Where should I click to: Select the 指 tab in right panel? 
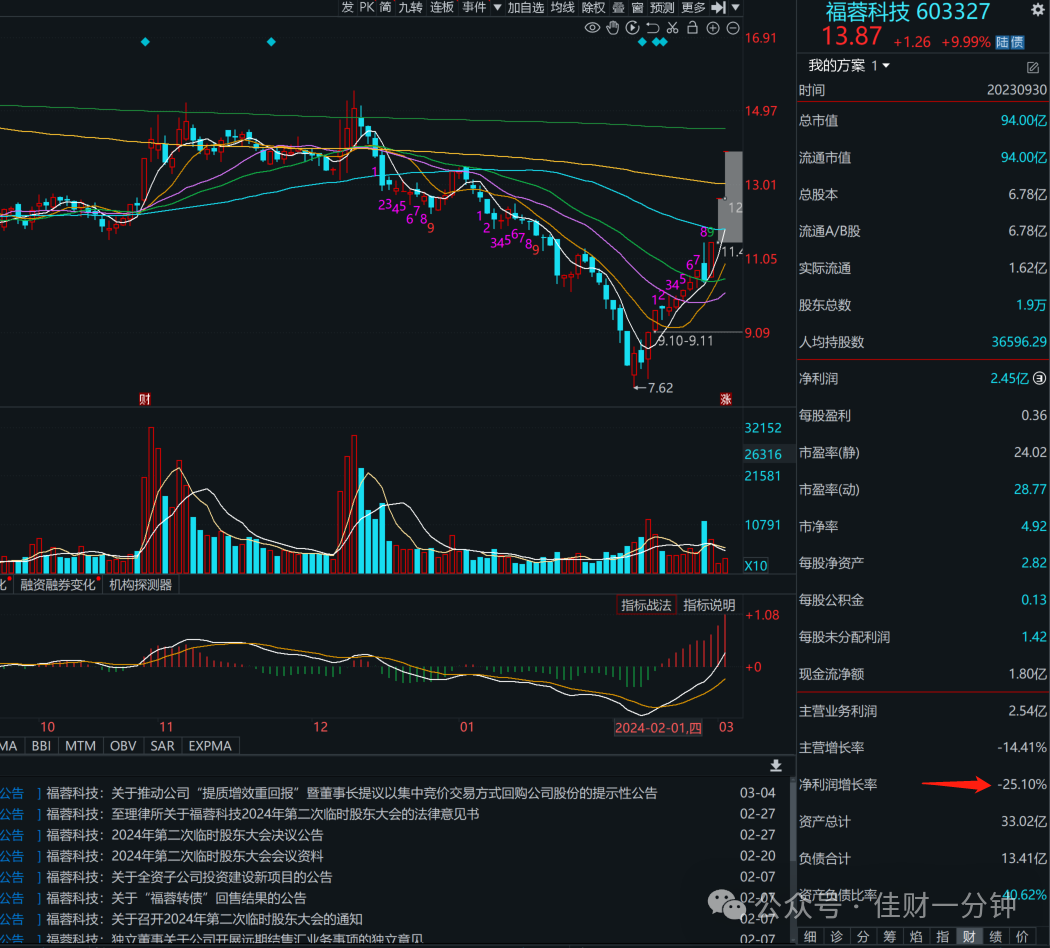(942, 937)
